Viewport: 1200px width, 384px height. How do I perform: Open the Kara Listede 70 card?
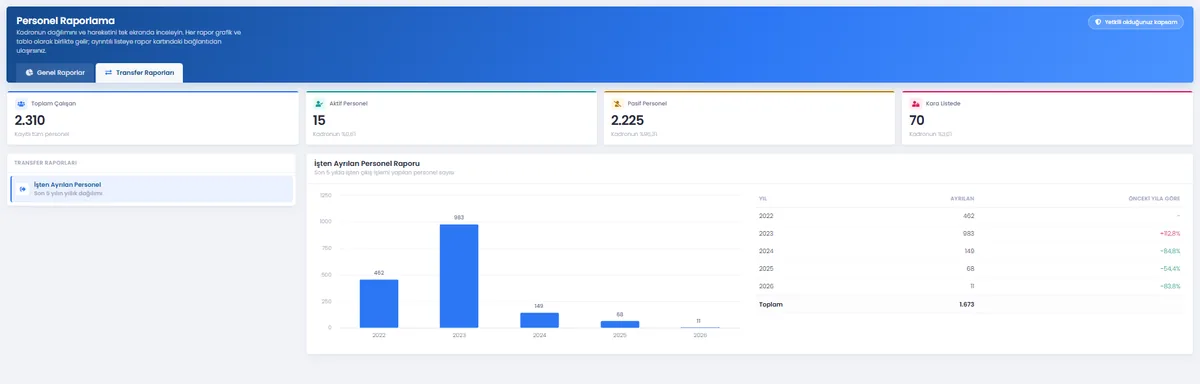point(1047,119)
